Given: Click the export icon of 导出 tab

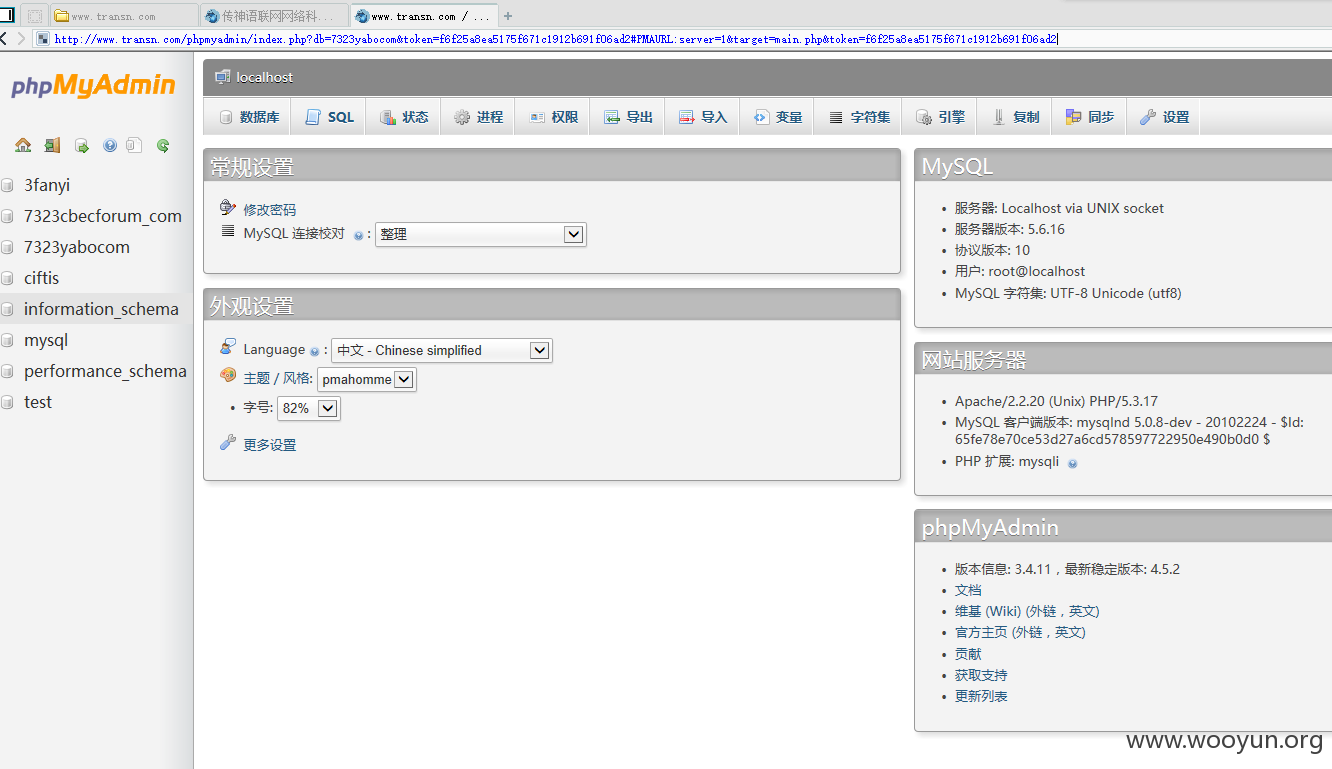Looking at the screenshot, I should point(612,117).
